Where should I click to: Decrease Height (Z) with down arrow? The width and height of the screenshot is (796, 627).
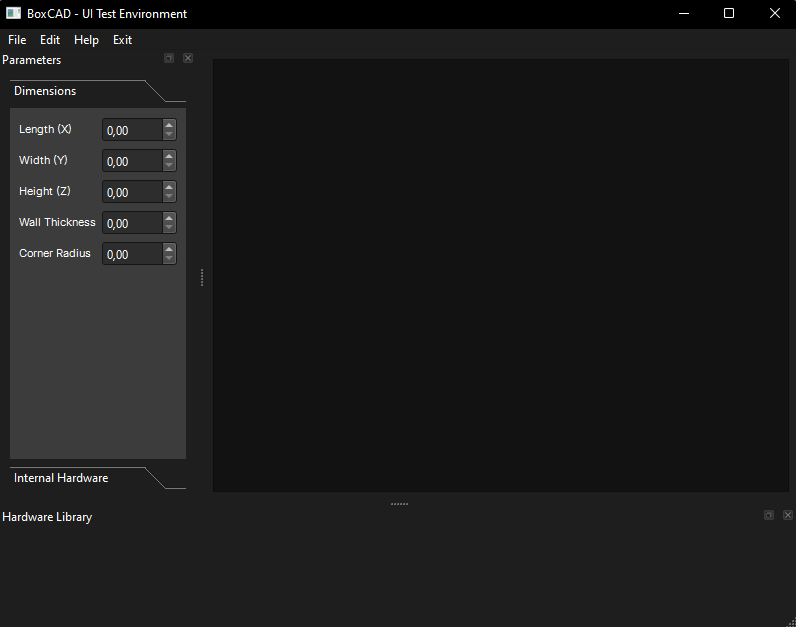pyautogui.click(x=169, y=197)
